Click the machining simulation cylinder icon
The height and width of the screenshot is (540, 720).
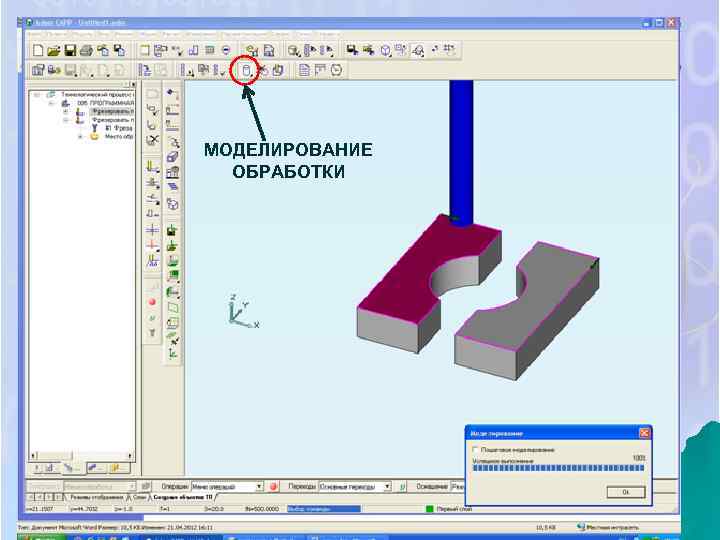pyautogui.click(x=247, y=70)
